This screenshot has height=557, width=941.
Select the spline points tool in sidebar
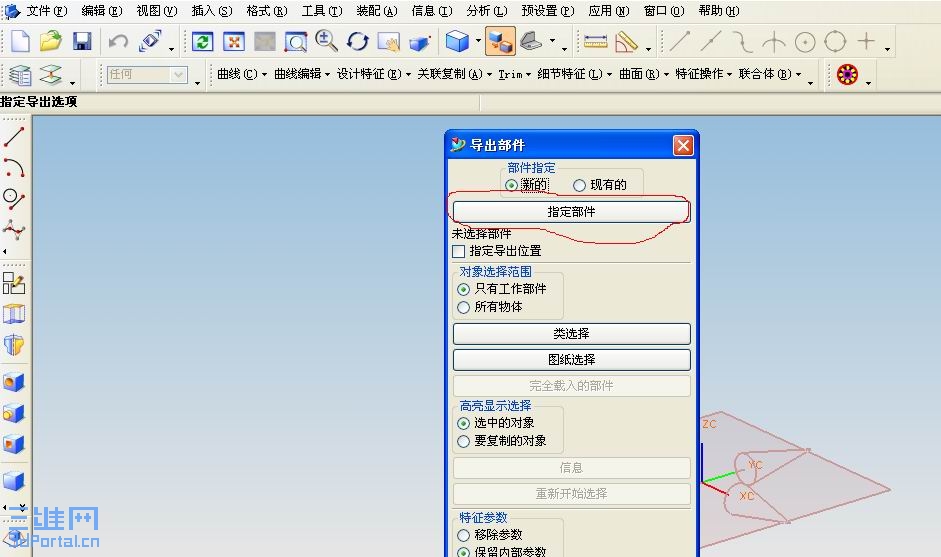pyautogui.click(x=14, y=229)
